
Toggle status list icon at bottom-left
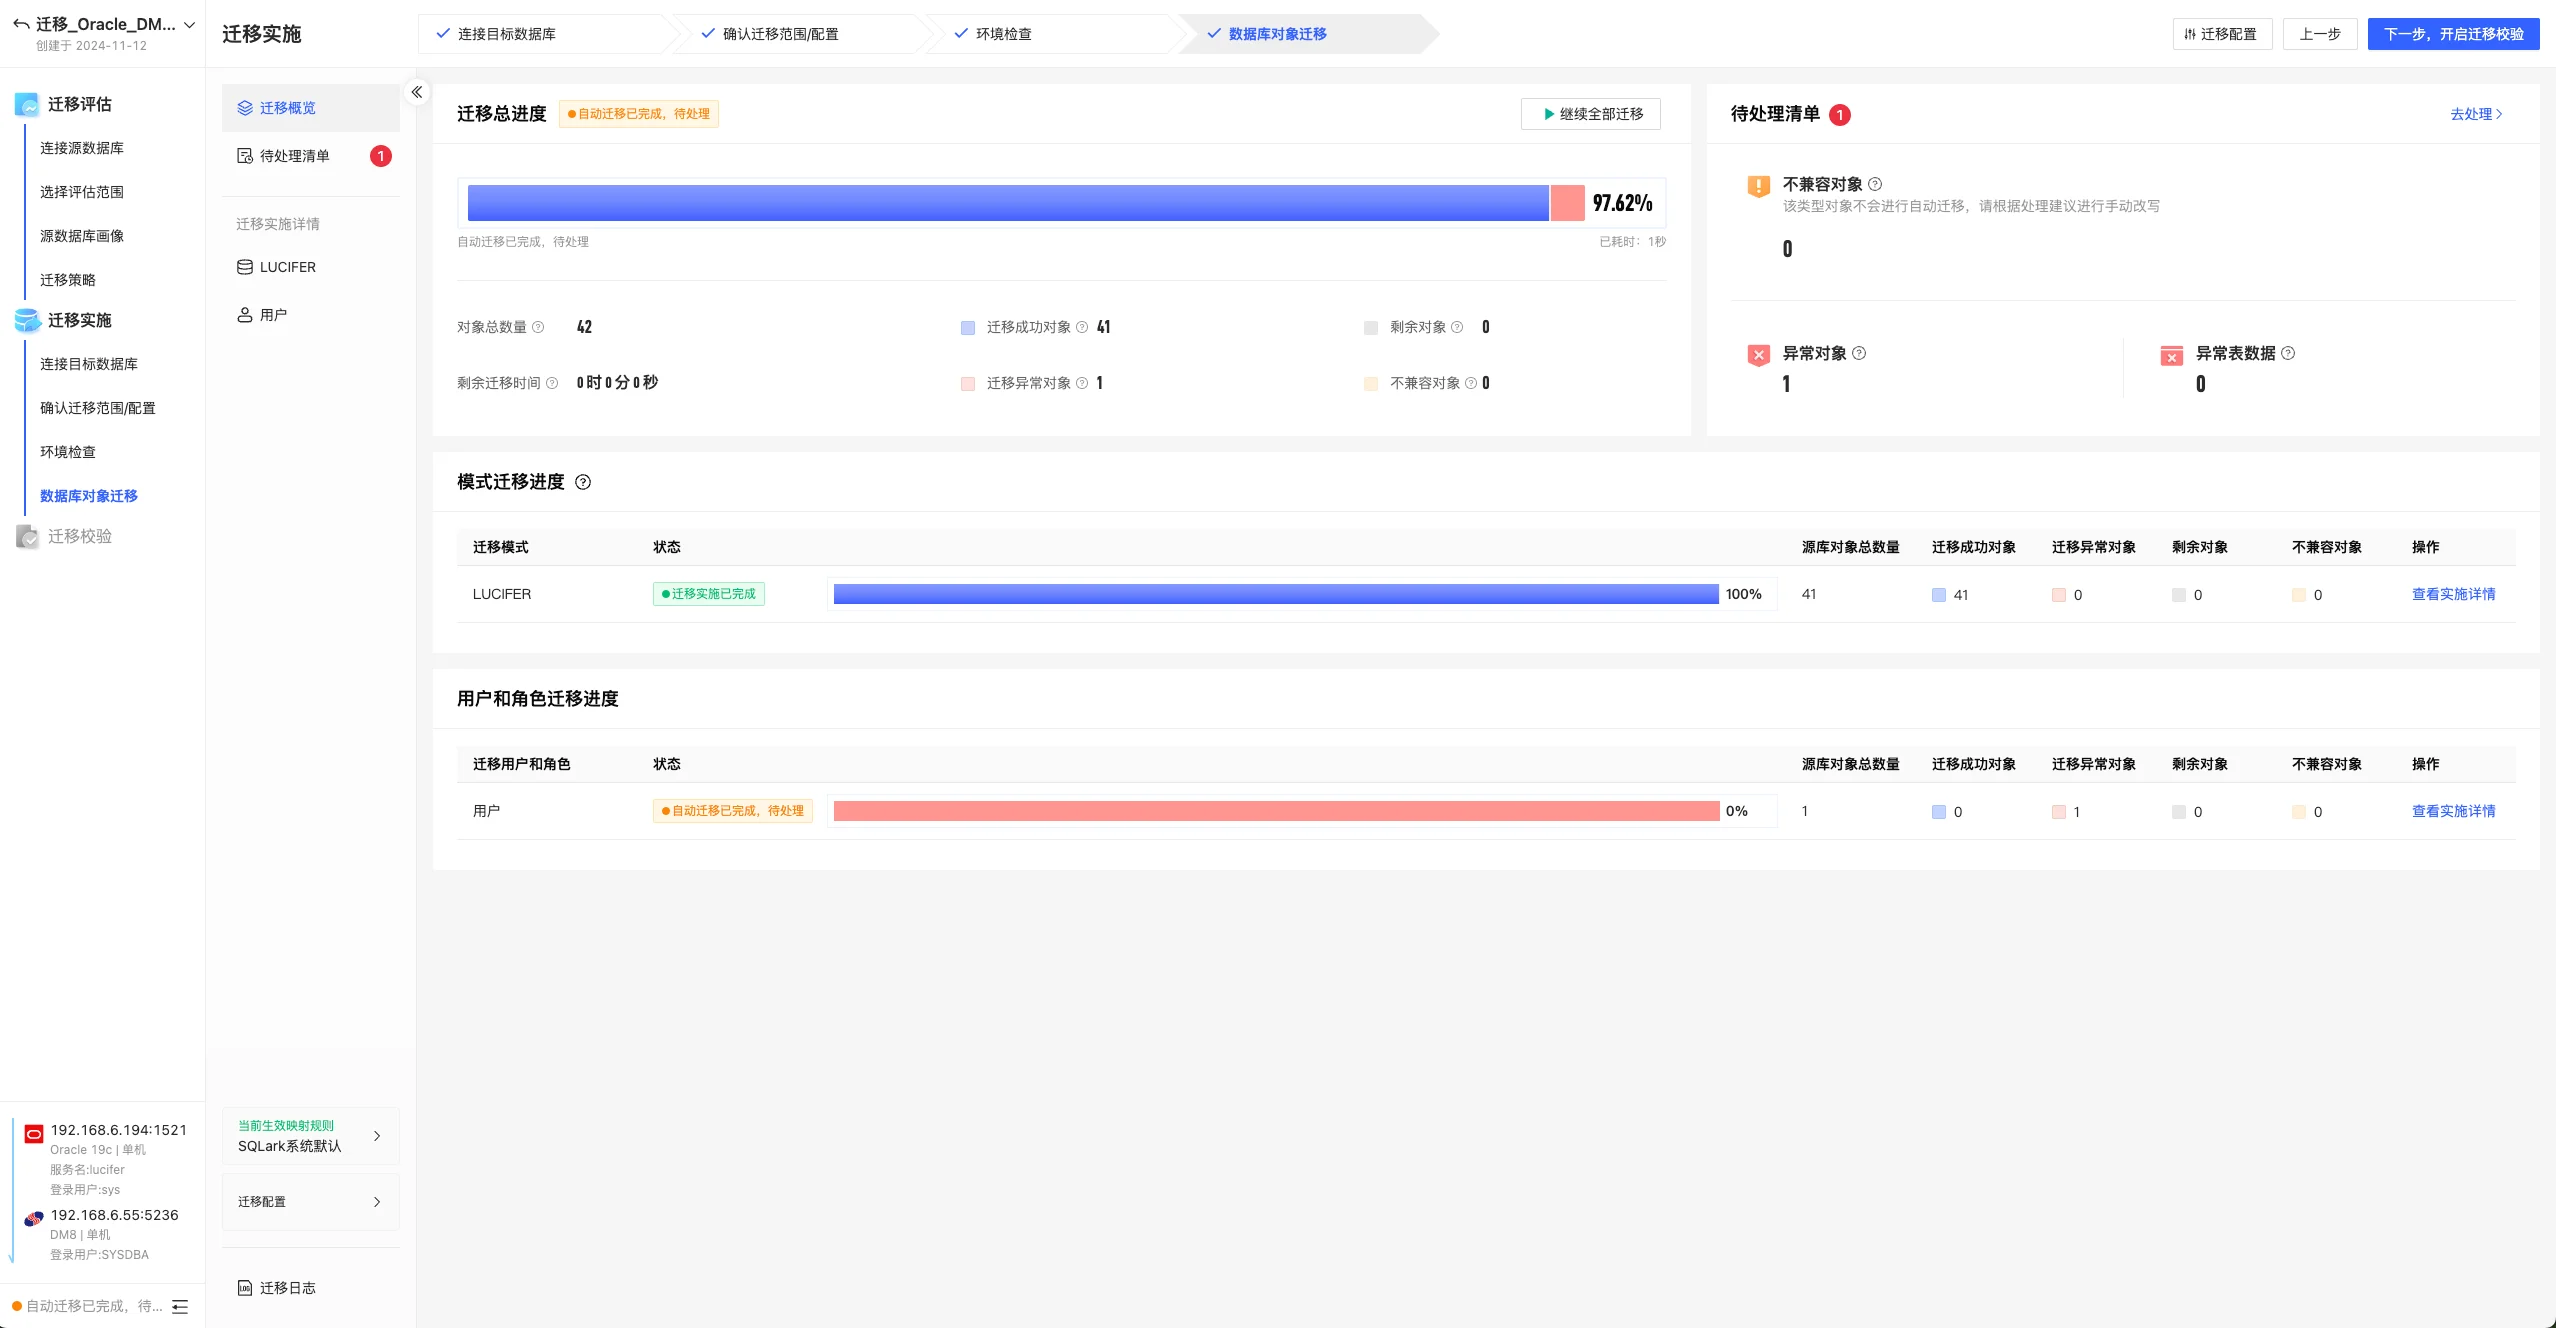(180, 1306)
